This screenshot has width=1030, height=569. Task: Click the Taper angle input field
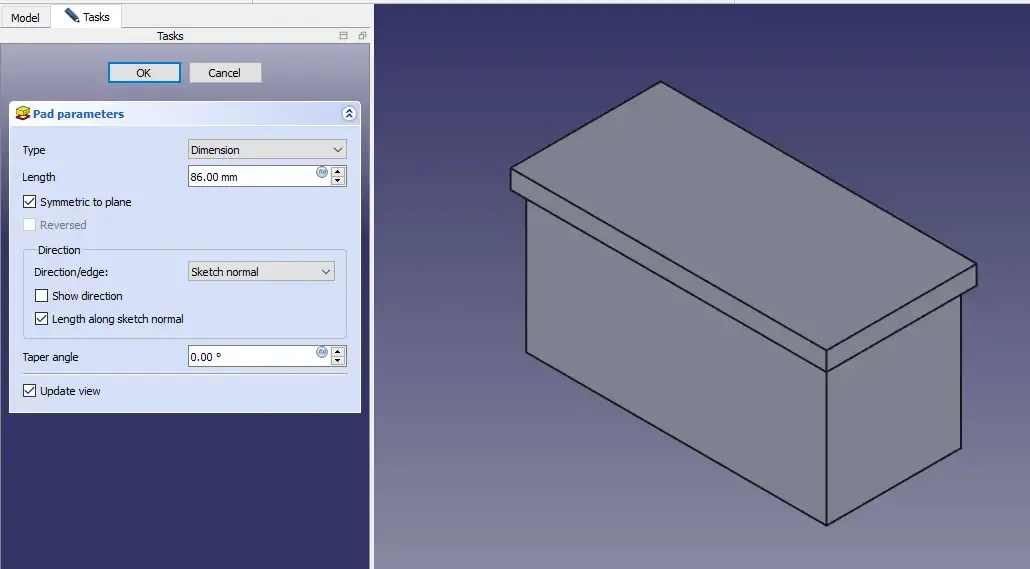(251, 357)
